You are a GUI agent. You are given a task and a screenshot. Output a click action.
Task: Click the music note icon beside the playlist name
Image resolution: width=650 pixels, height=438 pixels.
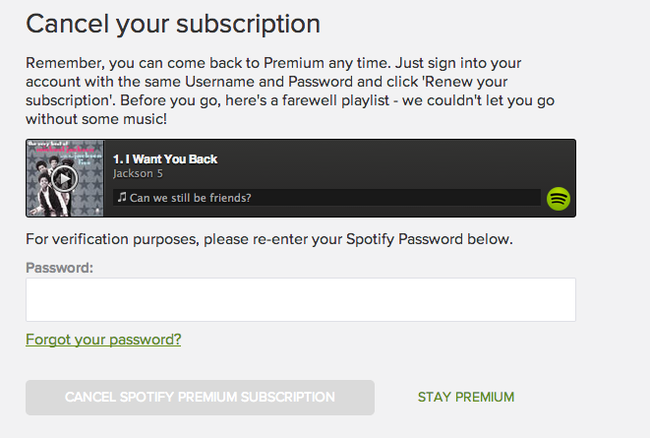[x=121, y=197]
